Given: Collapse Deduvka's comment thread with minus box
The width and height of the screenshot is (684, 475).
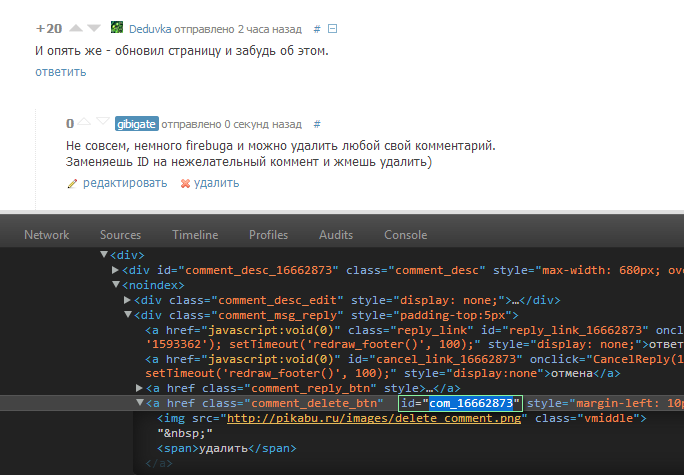Looking at the screenshot, I should [x=333, y=28].
